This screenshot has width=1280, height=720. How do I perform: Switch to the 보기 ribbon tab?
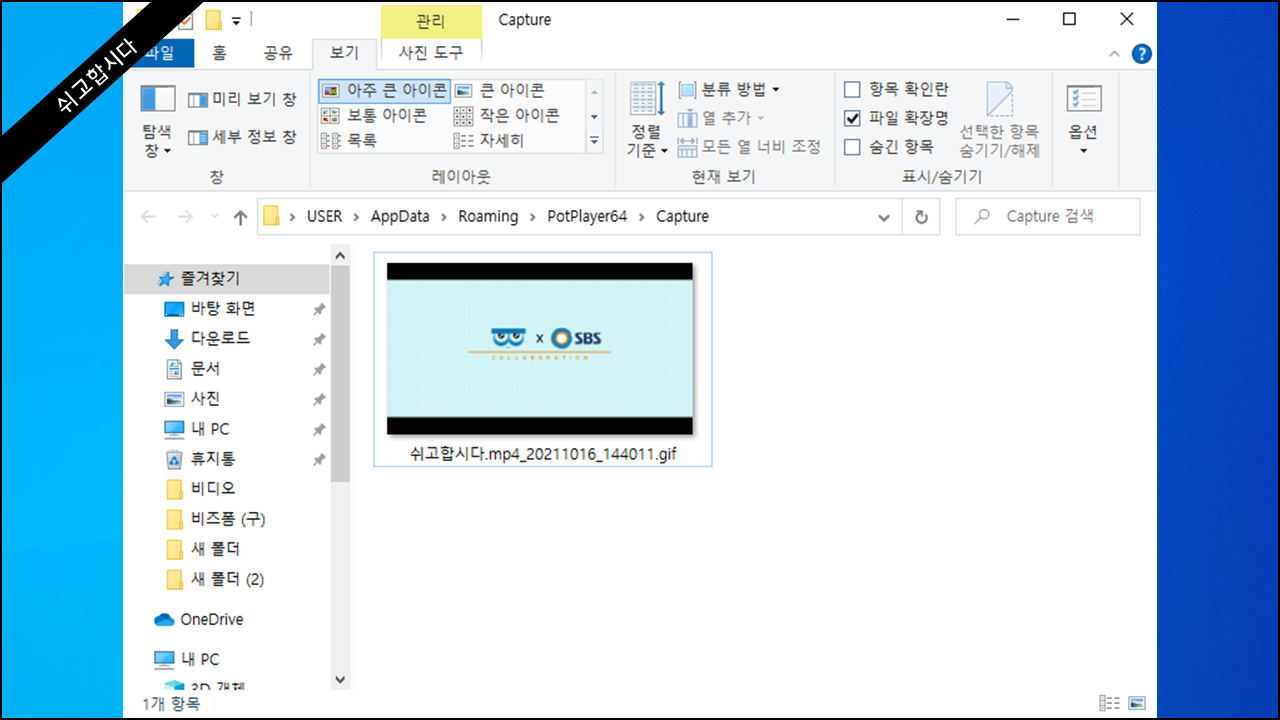[344, 53]
